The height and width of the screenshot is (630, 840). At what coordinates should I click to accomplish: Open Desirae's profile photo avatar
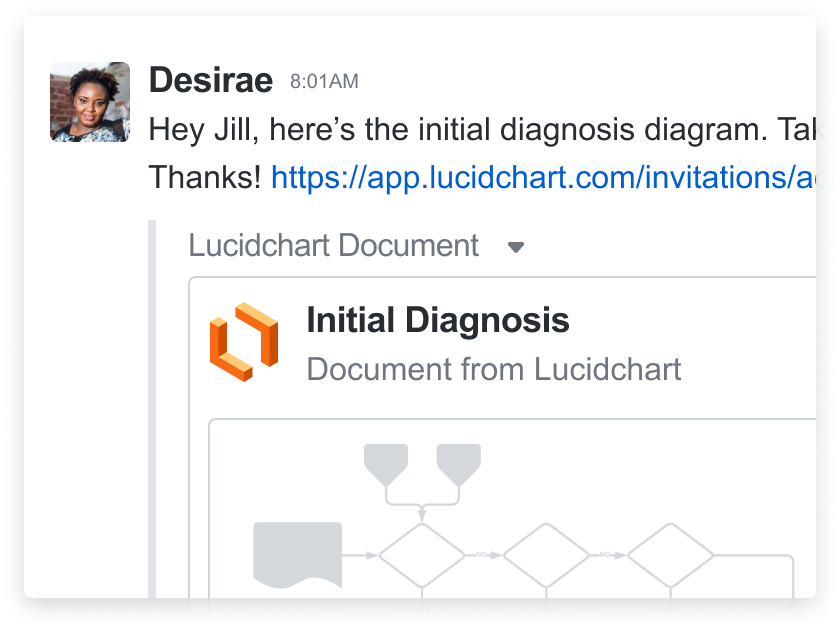(x=90, y=102)
